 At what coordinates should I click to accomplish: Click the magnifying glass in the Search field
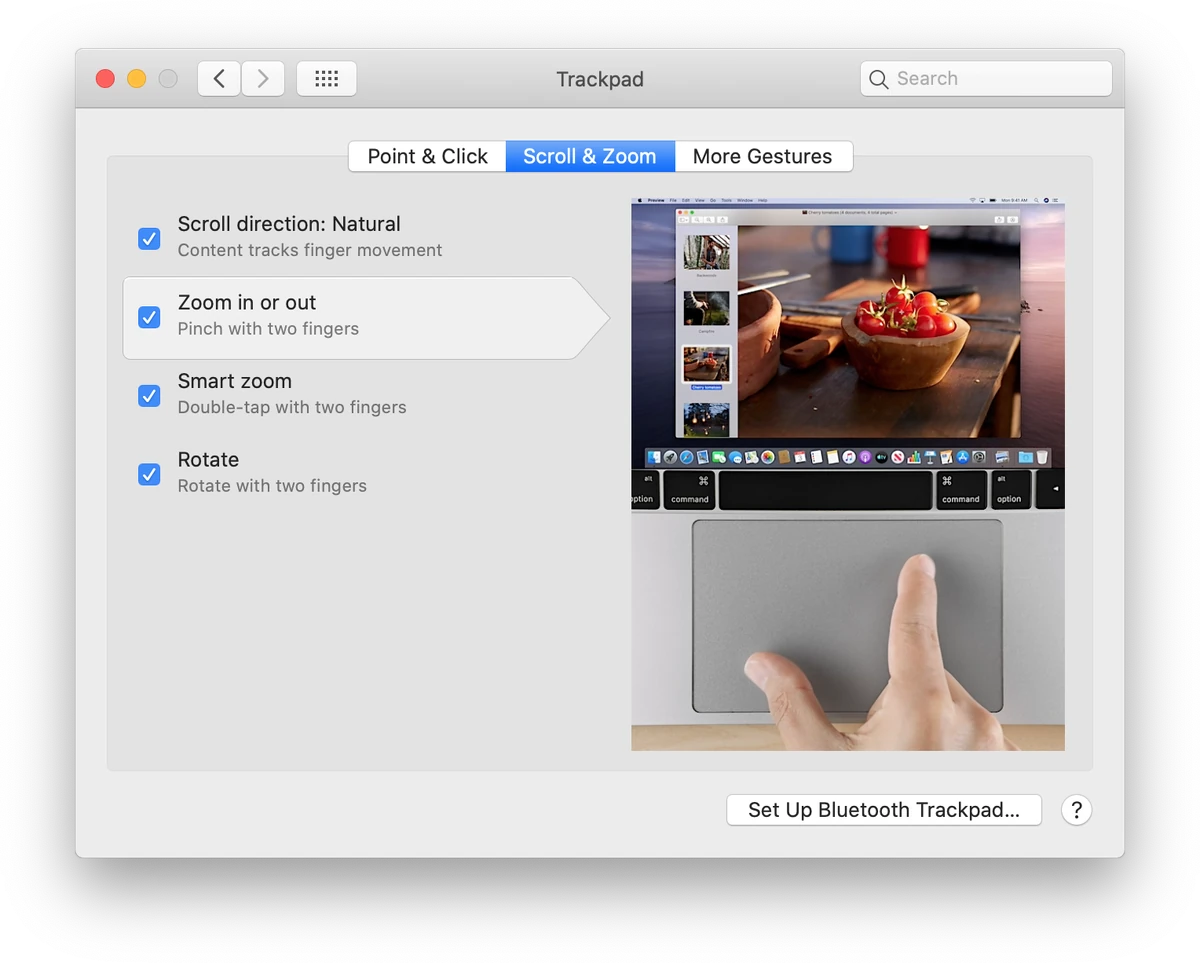tap(878, 78)
